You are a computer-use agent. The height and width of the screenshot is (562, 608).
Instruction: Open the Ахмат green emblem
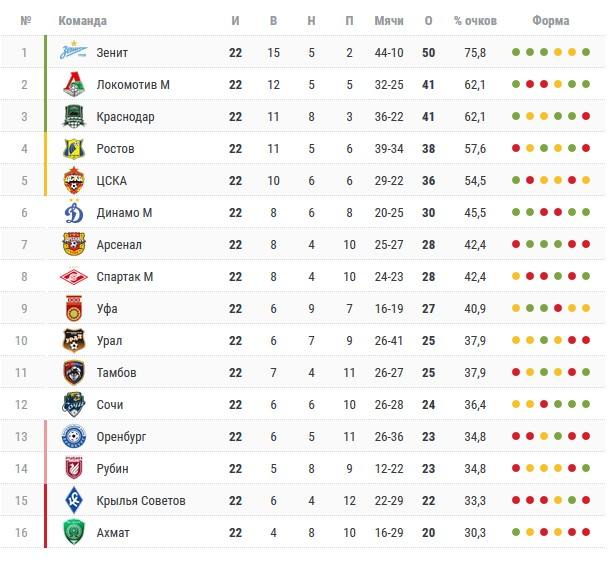[x=74, y=532]
